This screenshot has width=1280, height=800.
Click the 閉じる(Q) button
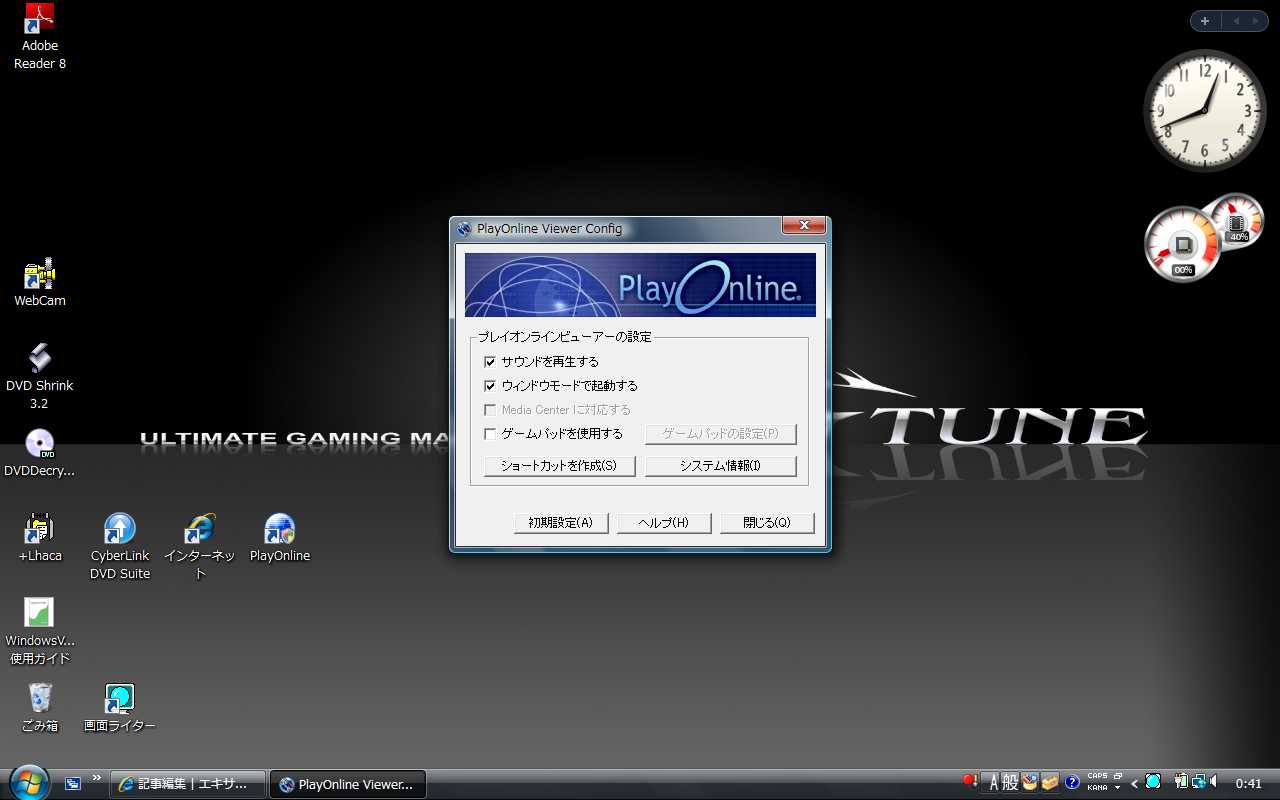point(767,523)
